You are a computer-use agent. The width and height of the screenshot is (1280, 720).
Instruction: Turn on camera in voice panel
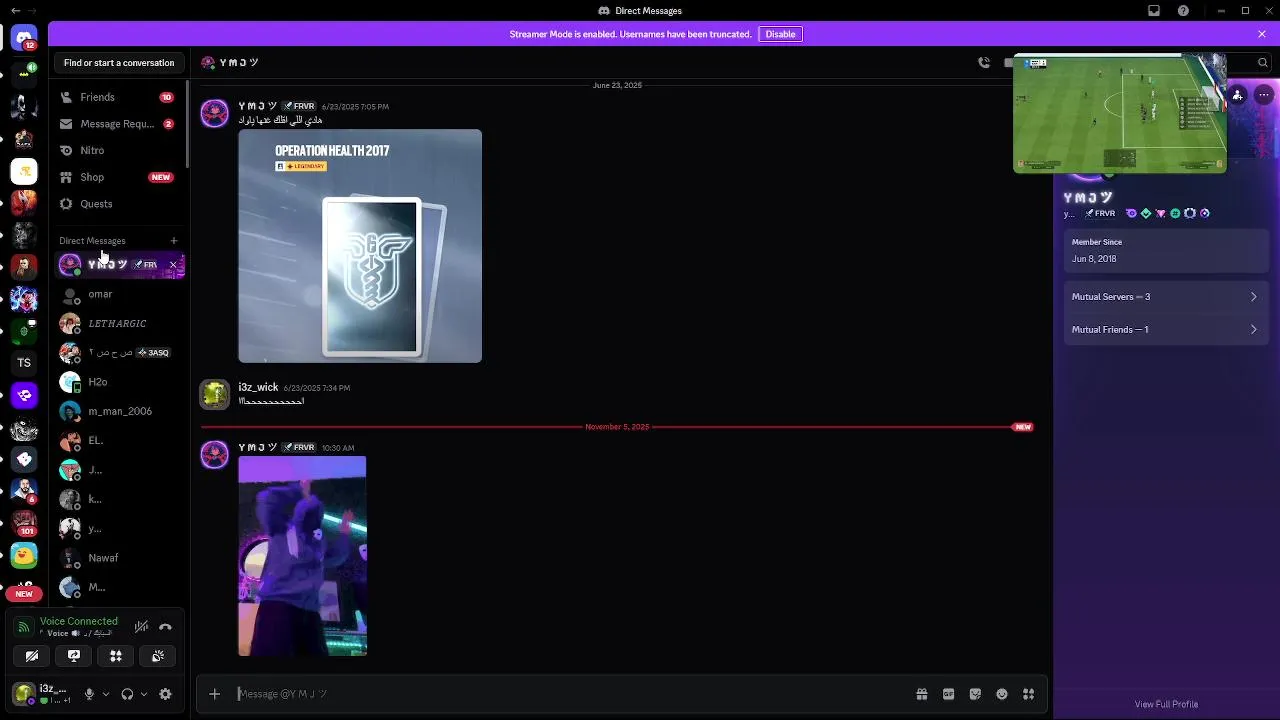[x=32, y=656]
